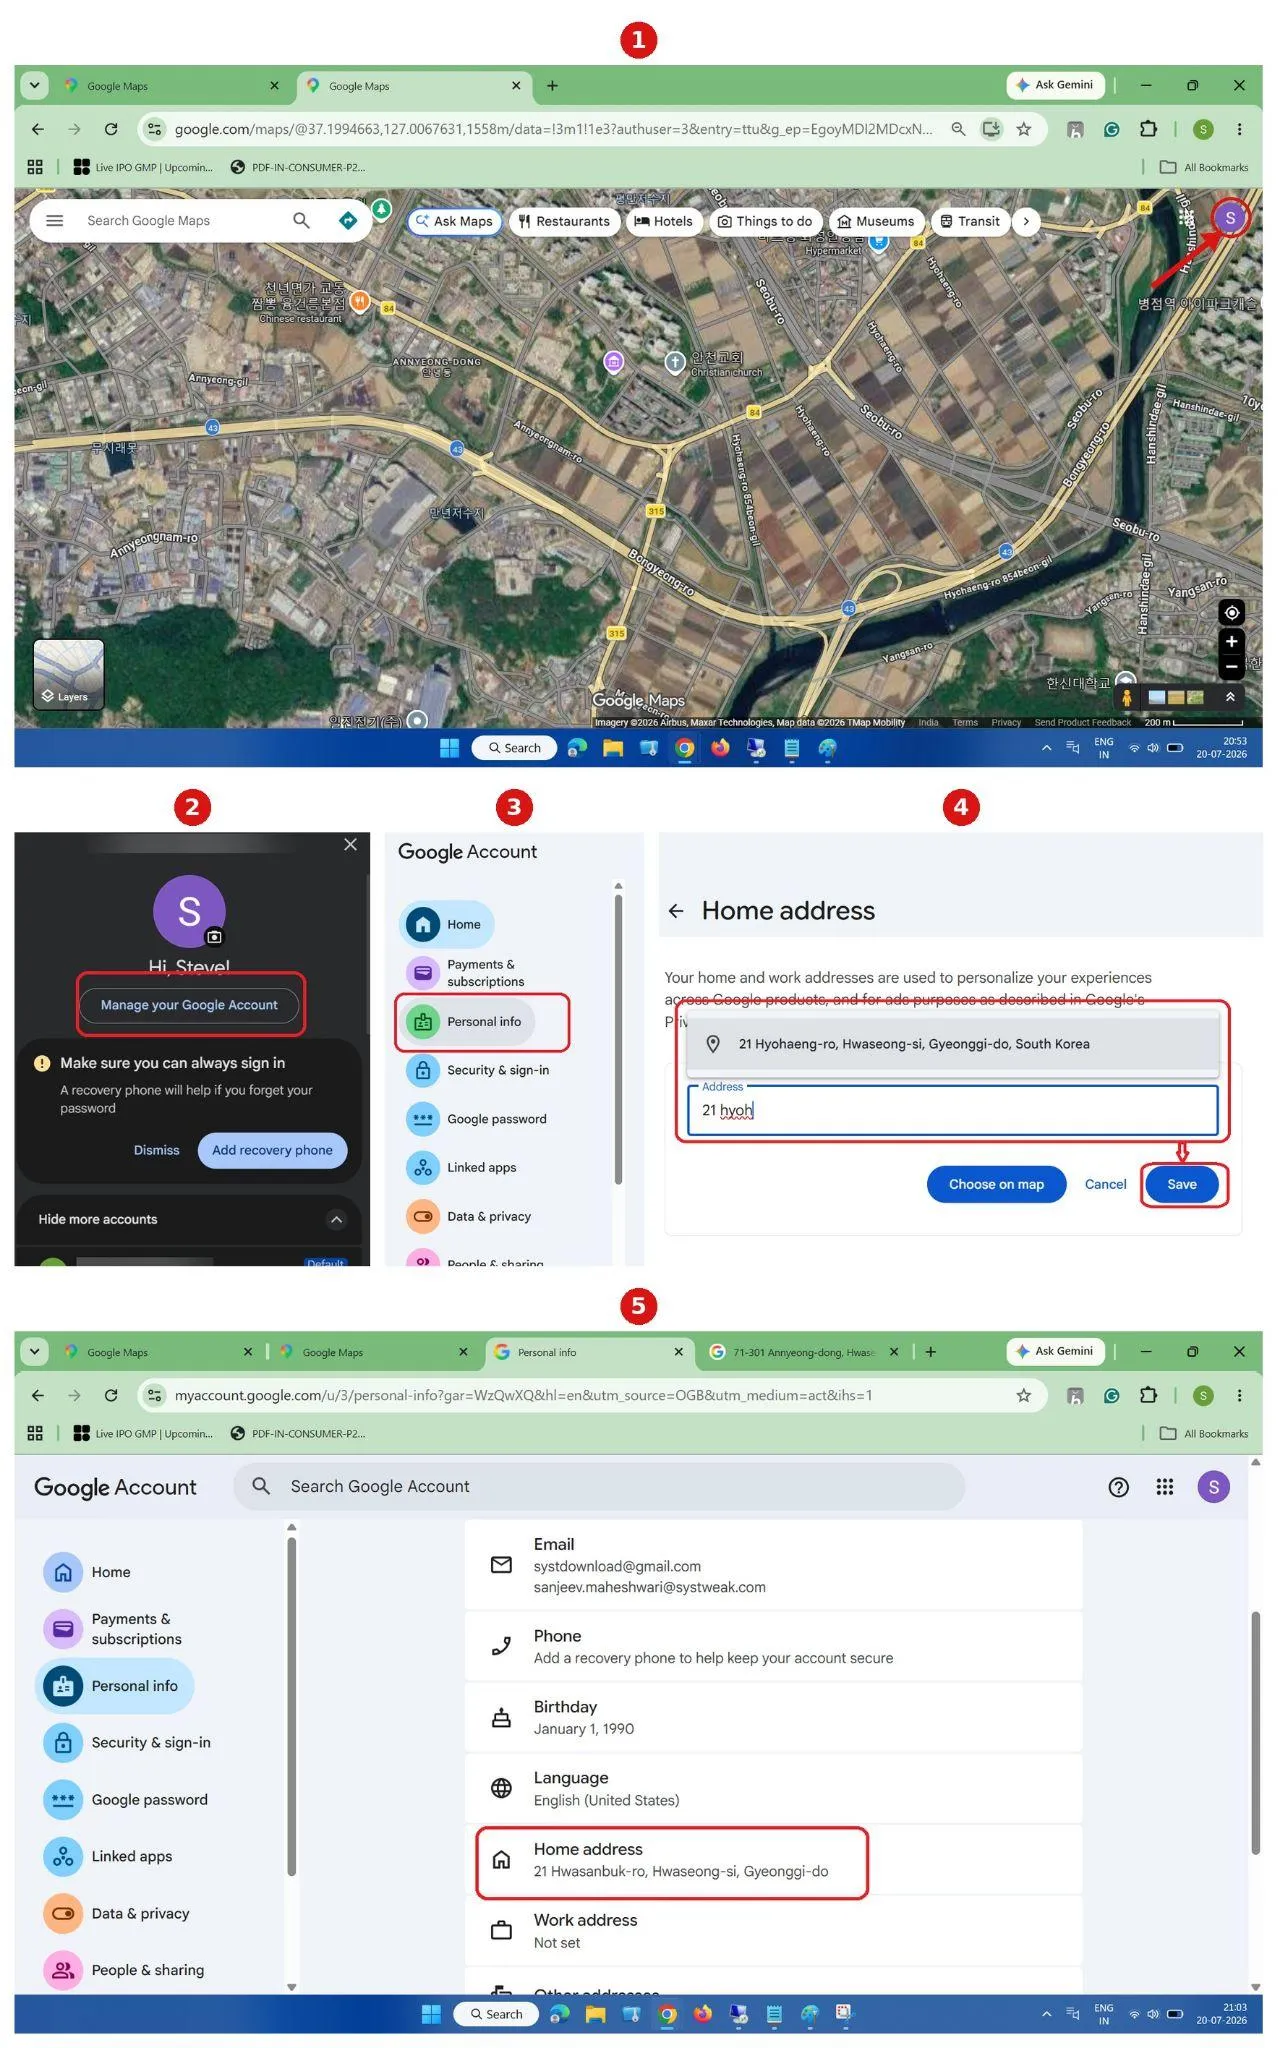Screen dimensions: 1278x2048
Task: Open the help question mark icon
Action: (1119, 1487)
